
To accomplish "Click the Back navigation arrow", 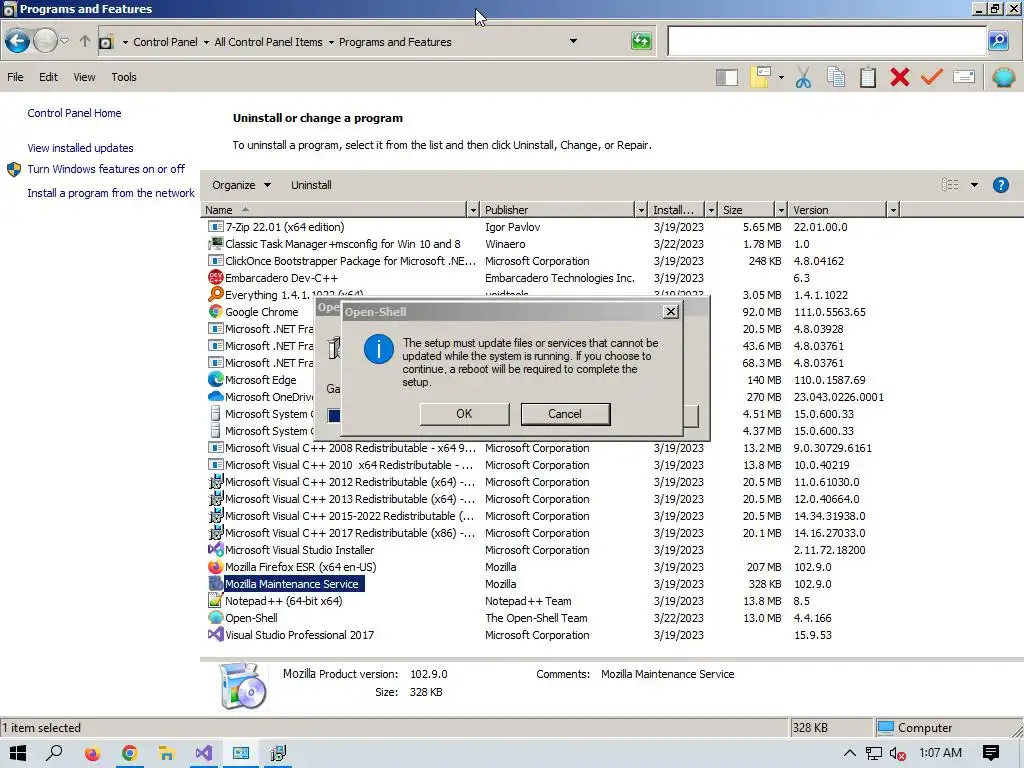I will (18, 42).
